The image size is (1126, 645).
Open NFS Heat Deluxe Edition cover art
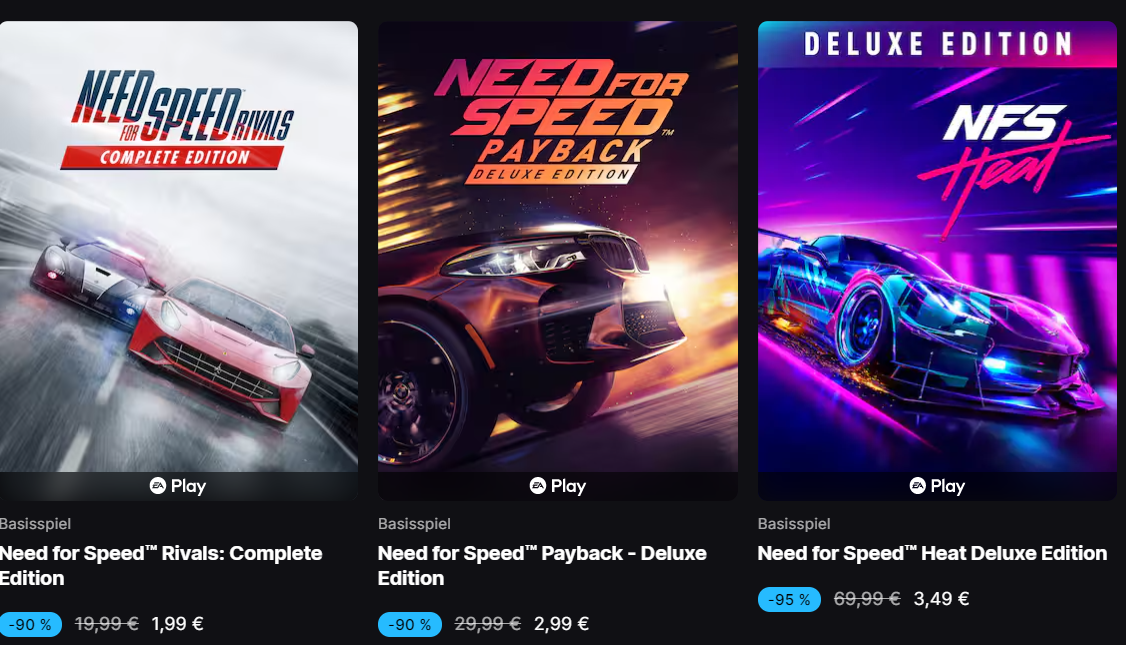937,246
